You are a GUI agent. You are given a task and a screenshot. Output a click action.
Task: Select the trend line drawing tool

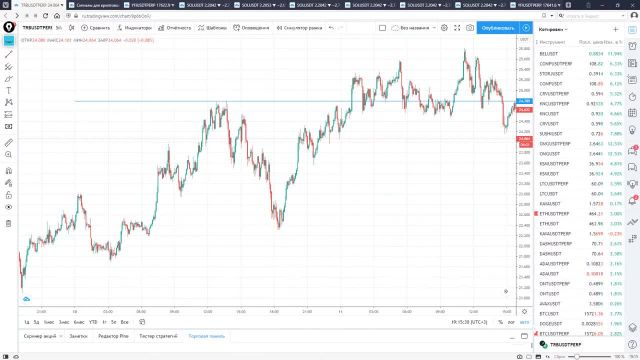click(x=9, y=54)
